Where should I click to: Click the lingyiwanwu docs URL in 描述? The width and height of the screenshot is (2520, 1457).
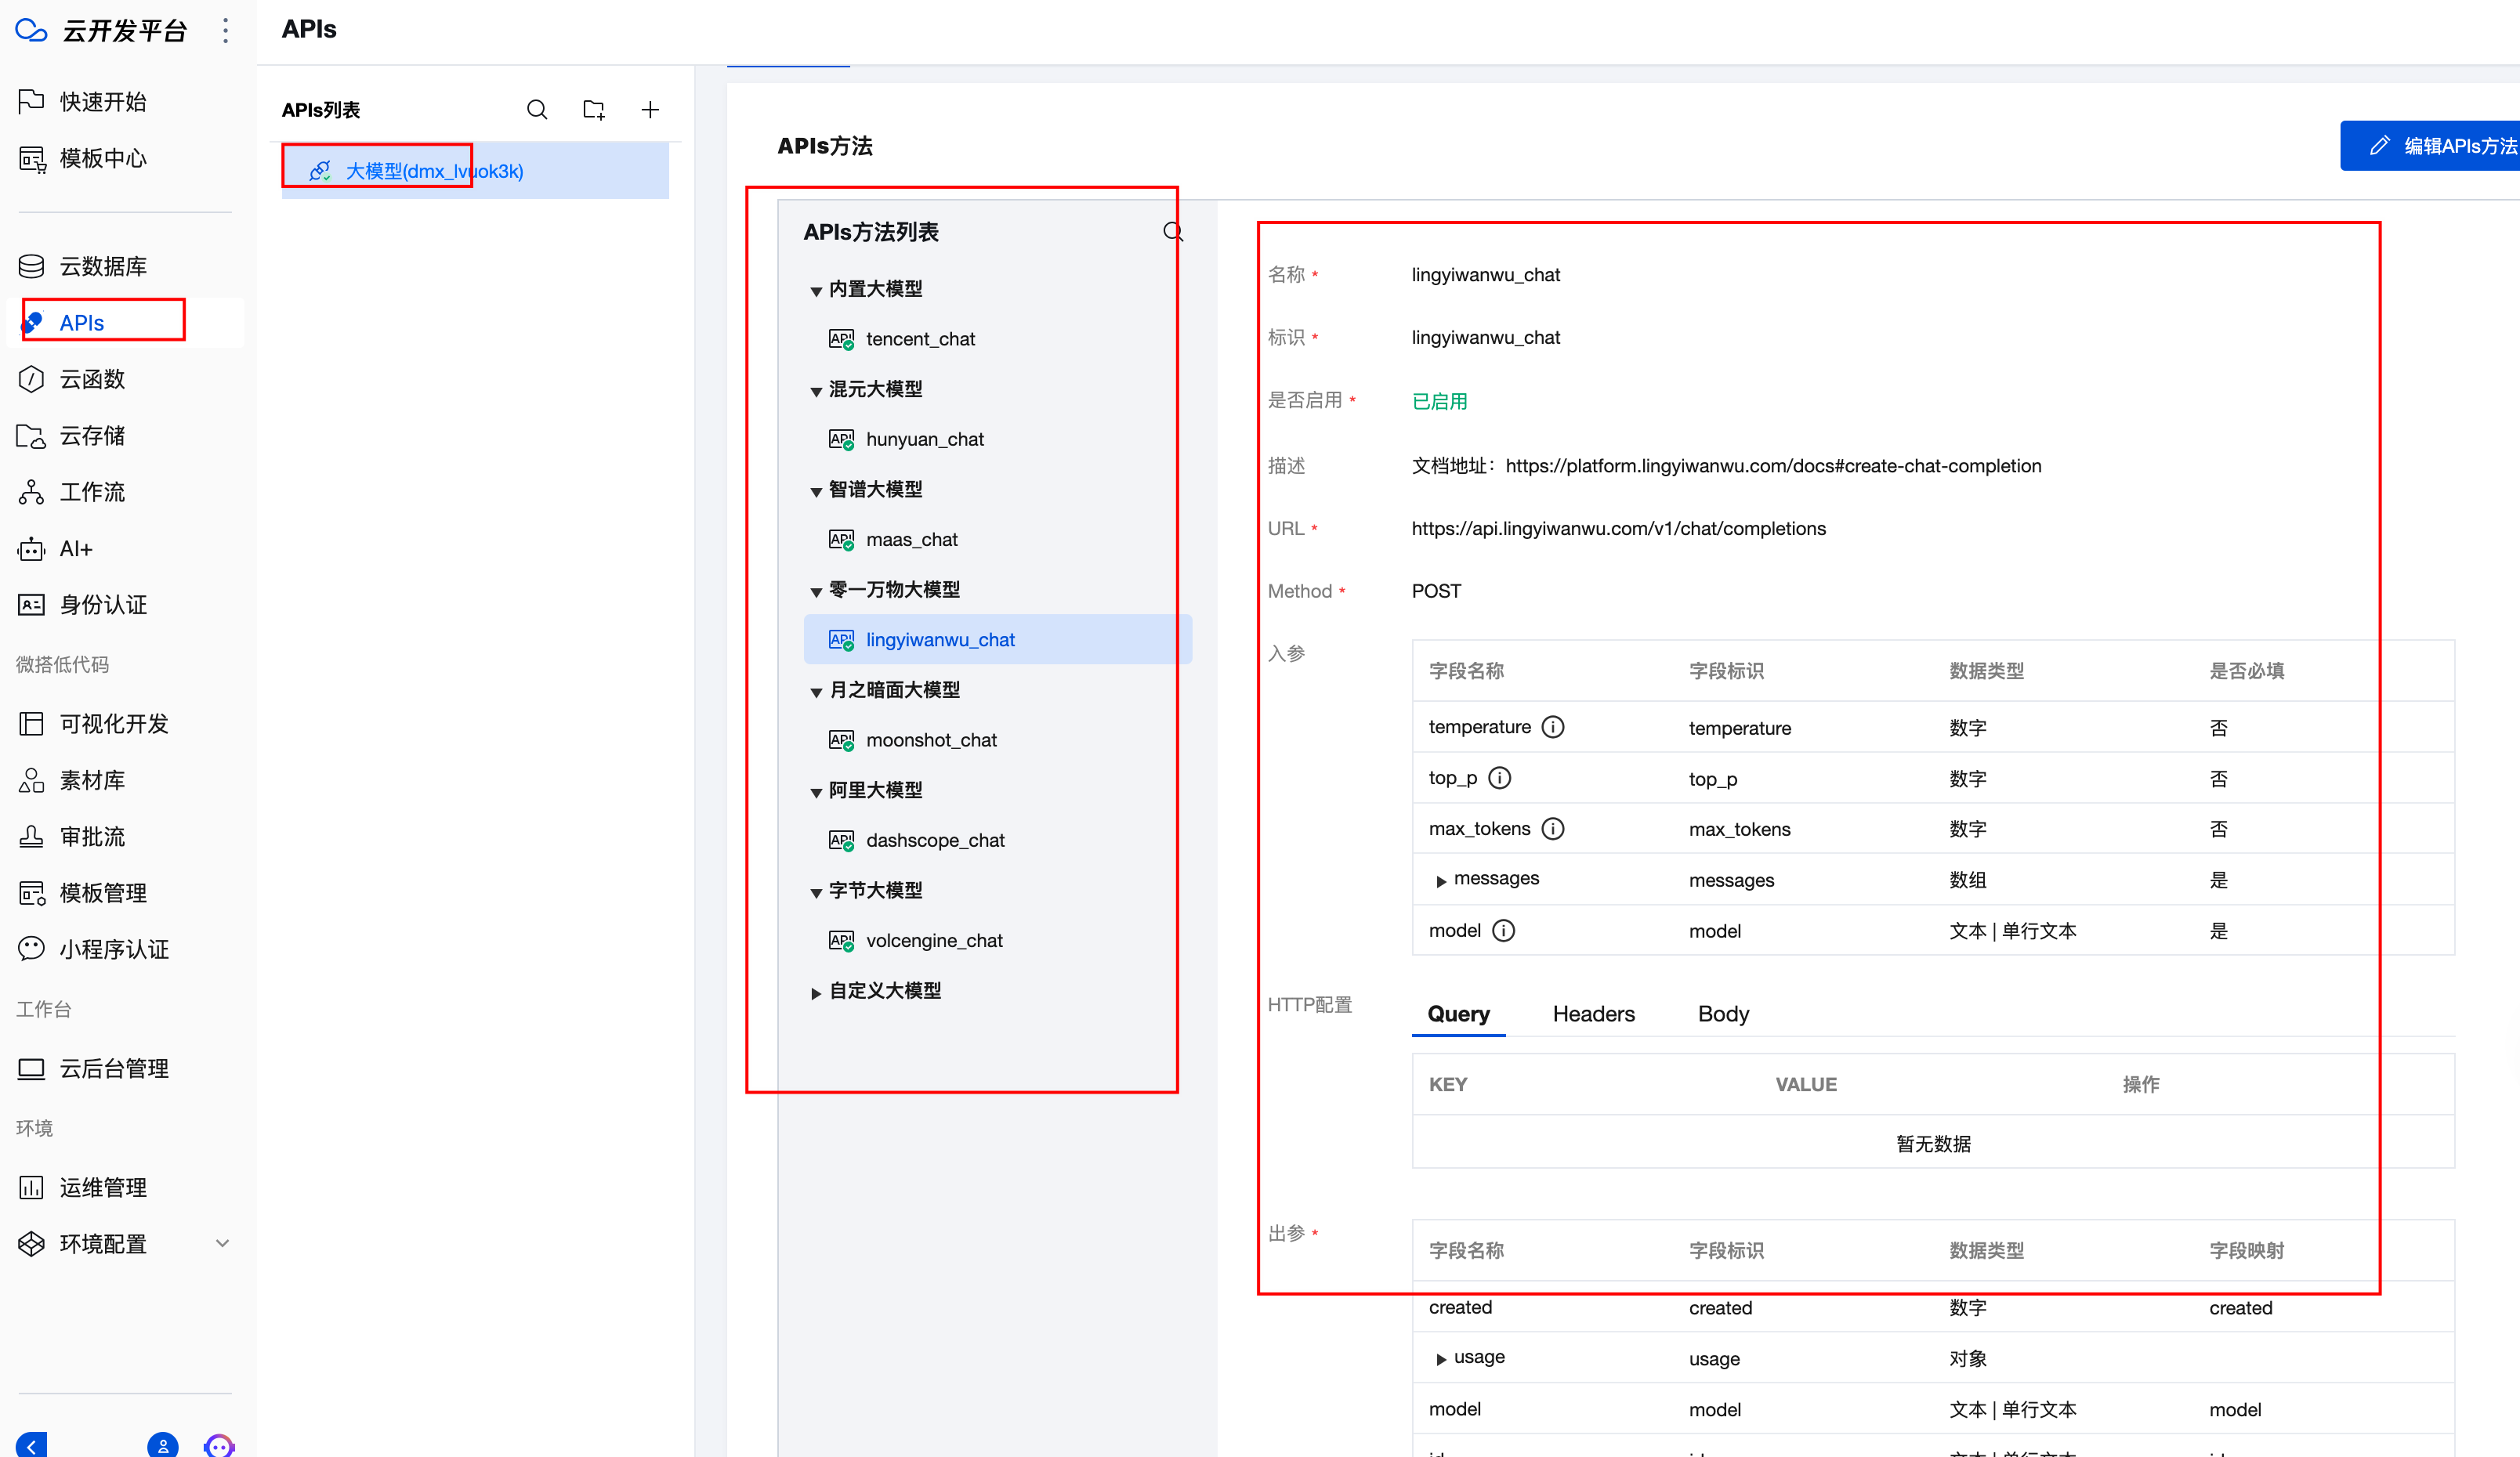click(1773, 466)
